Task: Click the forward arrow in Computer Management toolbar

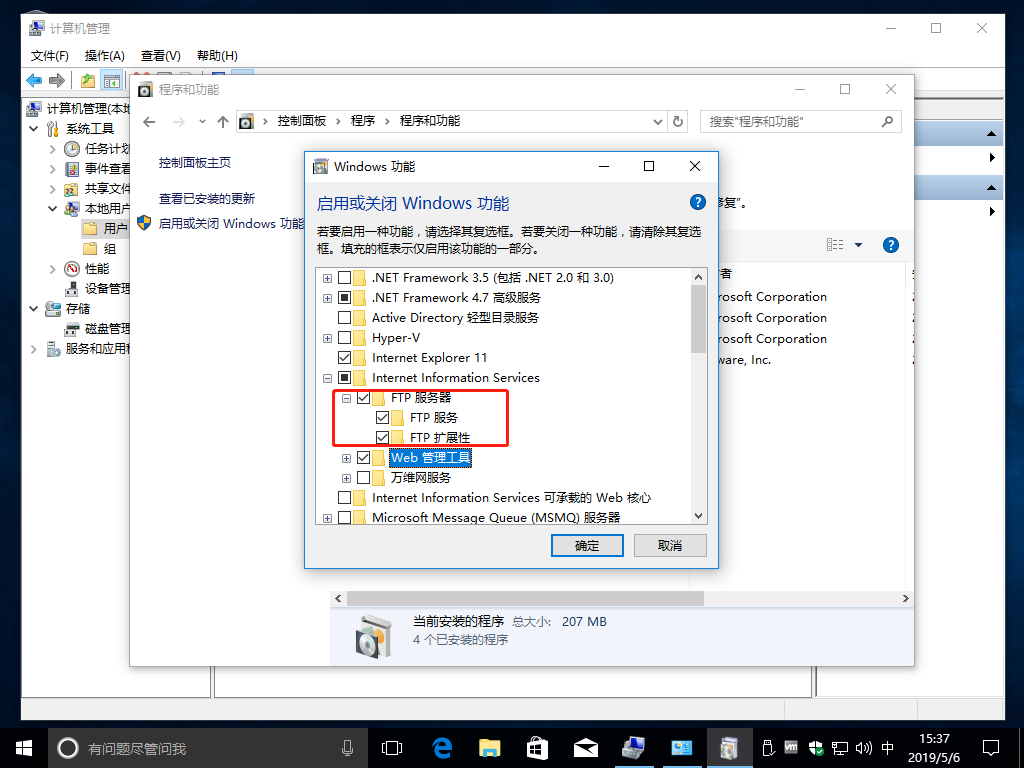Action: [57, 80]
